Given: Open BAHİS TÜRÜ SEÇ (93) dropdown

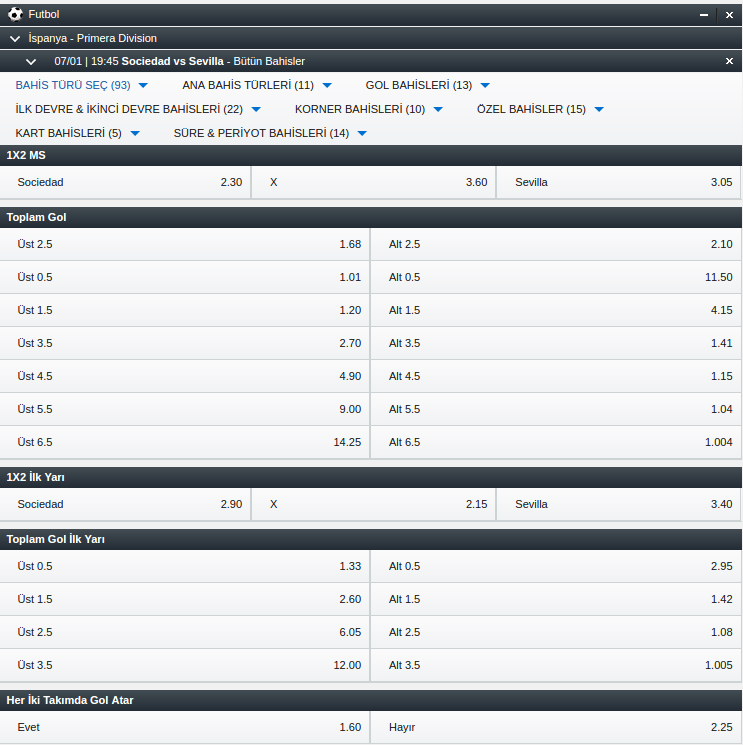Looking at the screenshot, I should 82,85.
